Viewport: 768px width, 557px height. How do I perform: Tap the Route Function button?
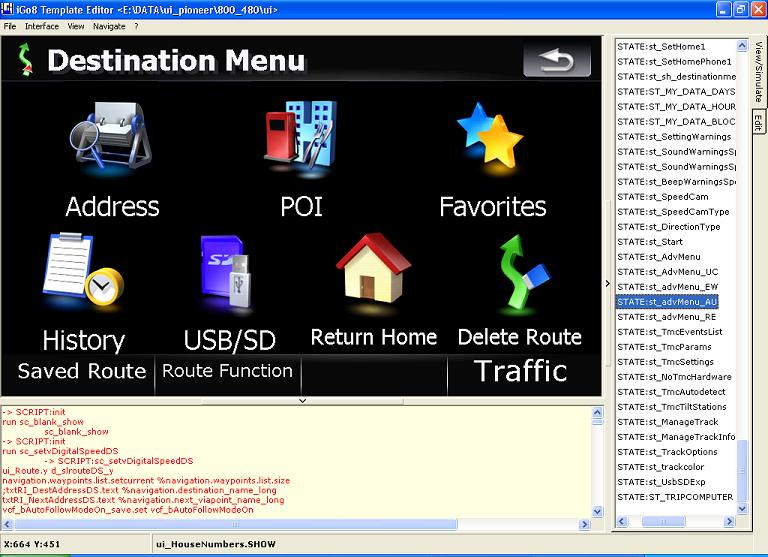pyautogui.click(x=227, y=372)
